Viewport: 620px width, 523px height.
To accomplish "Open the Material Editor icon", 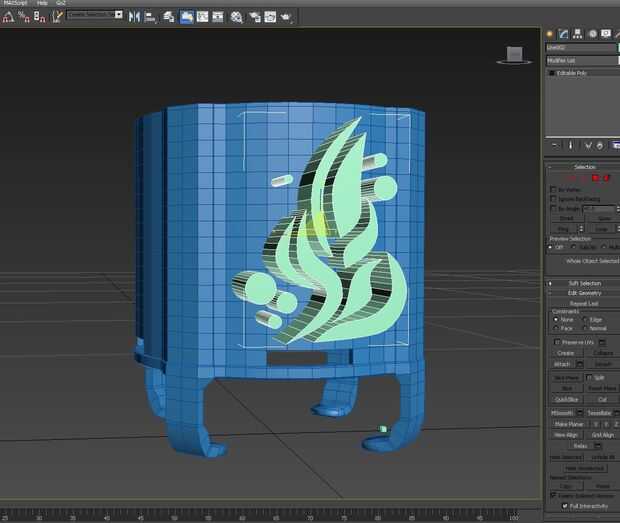I will (236, 17).
